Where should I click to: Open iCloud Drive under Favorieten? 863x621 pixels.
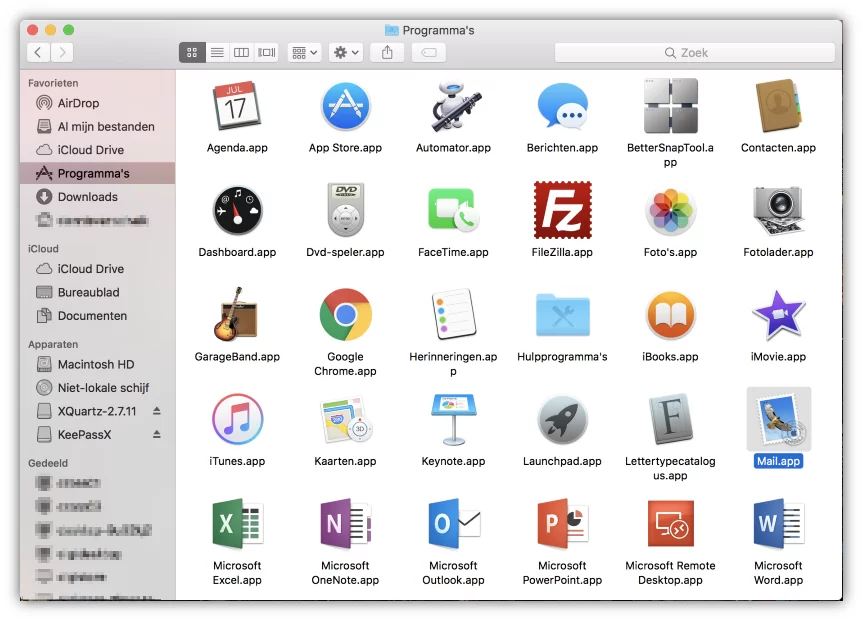[97, 150]
